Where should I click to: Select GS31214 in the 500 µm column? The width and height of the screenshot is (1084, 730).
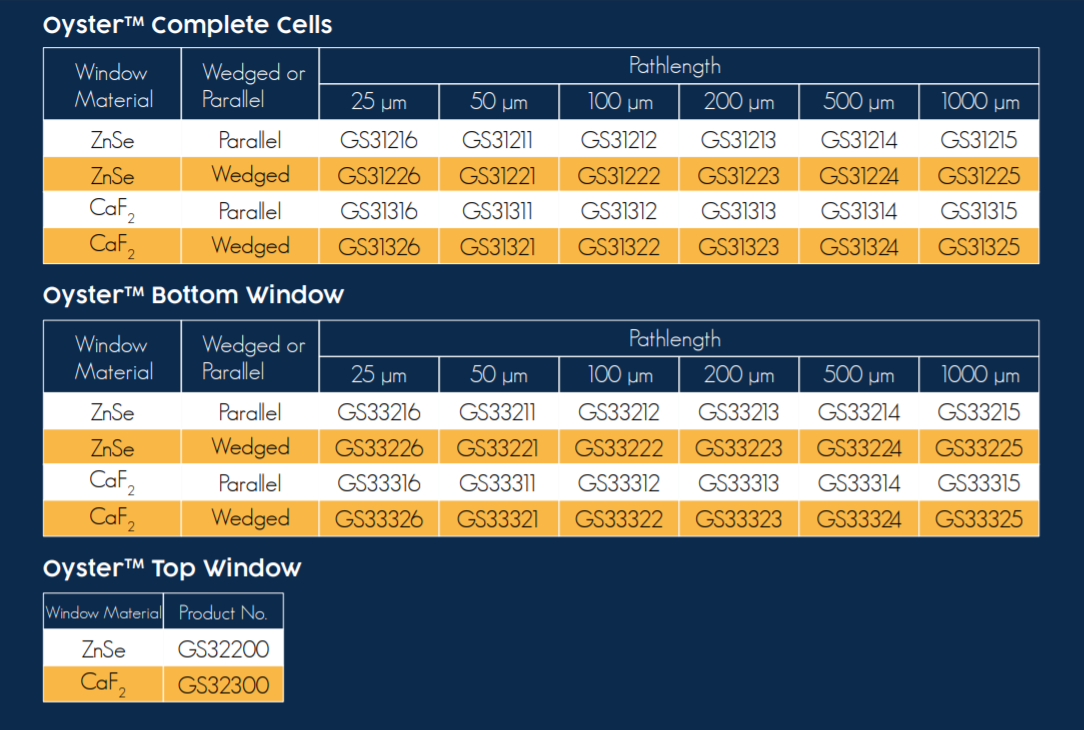click(859, 140)
